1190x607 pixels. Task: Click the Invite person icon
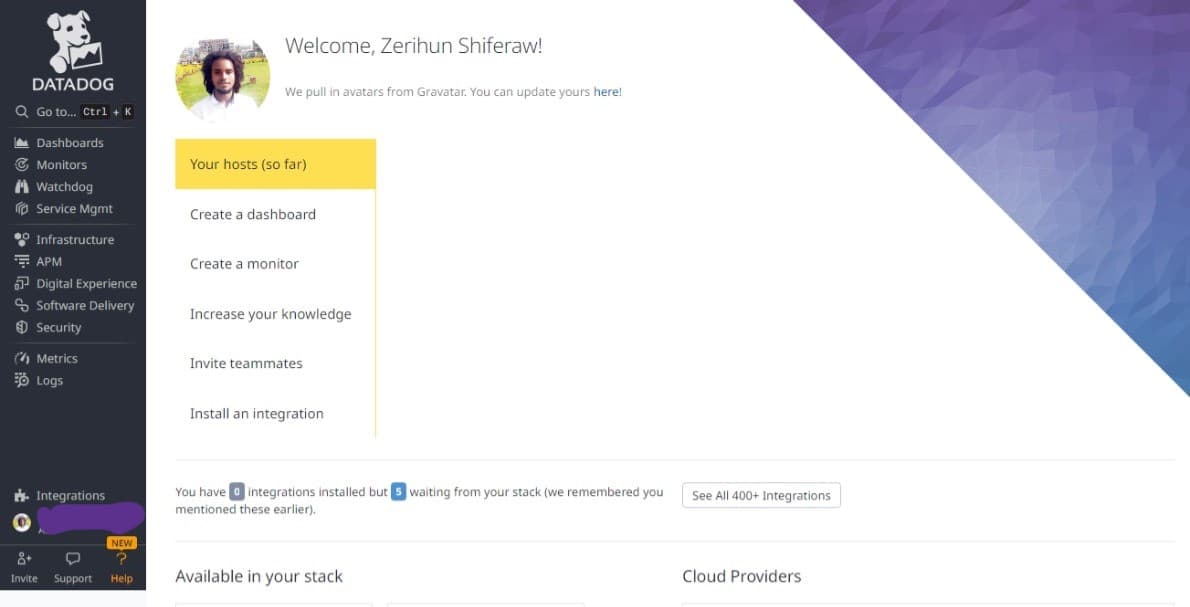24,560
